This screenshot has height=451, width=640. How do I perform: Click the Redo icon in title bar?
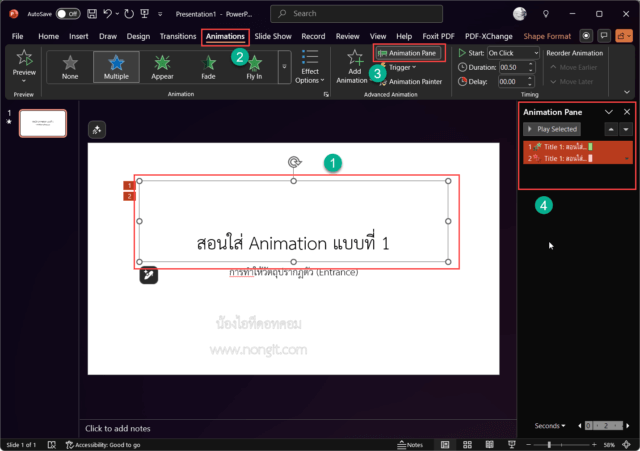(x=129, y=14)
